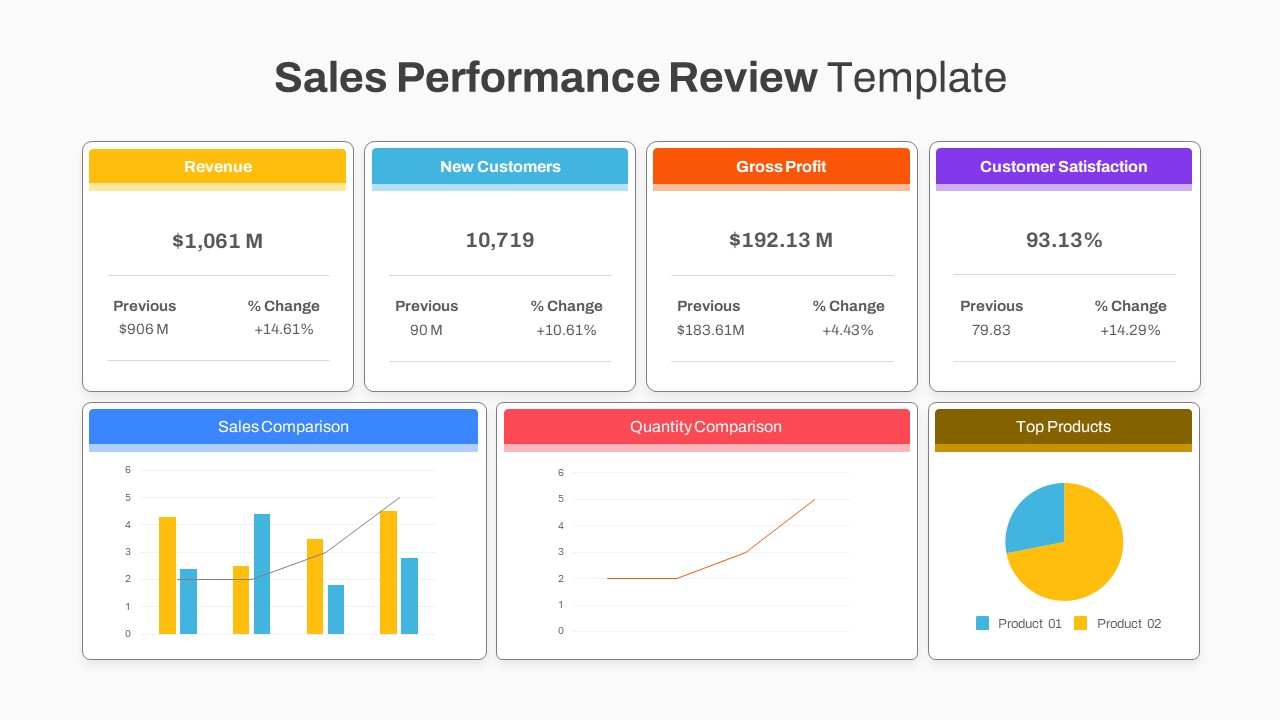Click the Customer Satisfaction header
Image resolution: width=1280 pixels, height=720 pixels.
pyautogui.click(x=1063, y=167)
